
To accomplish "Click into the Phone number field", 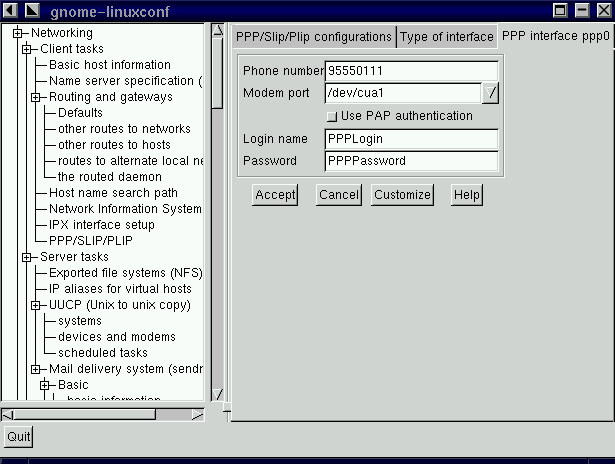I will coord(411,71).
